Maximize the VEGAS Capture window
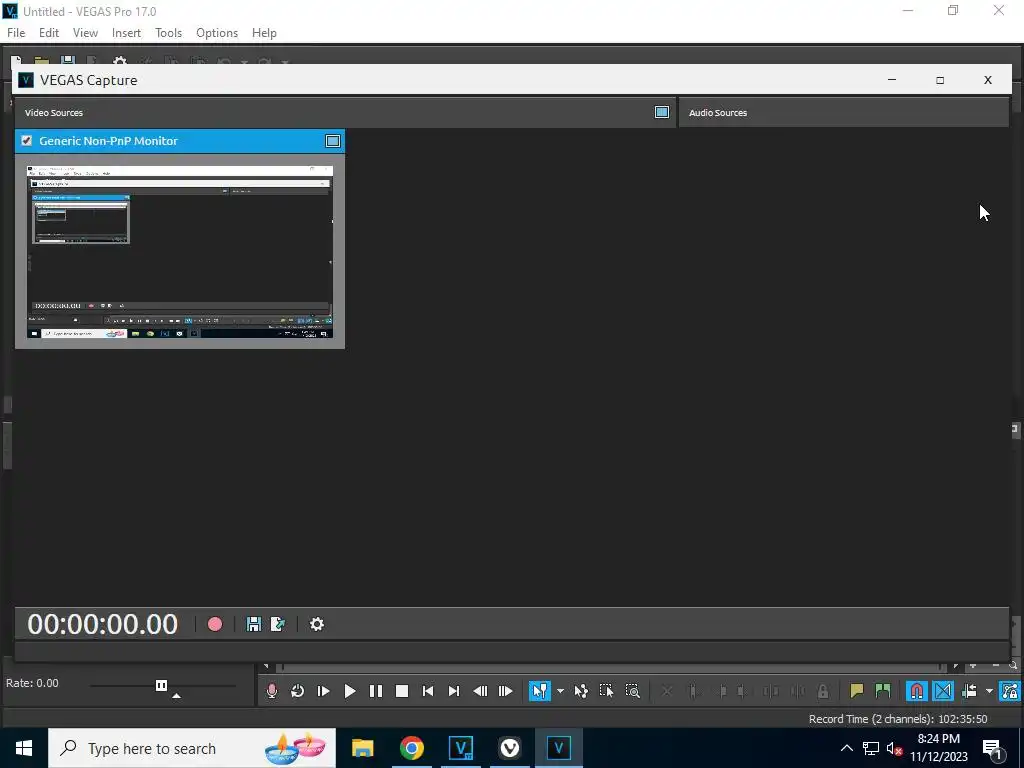 pos(940,80)
